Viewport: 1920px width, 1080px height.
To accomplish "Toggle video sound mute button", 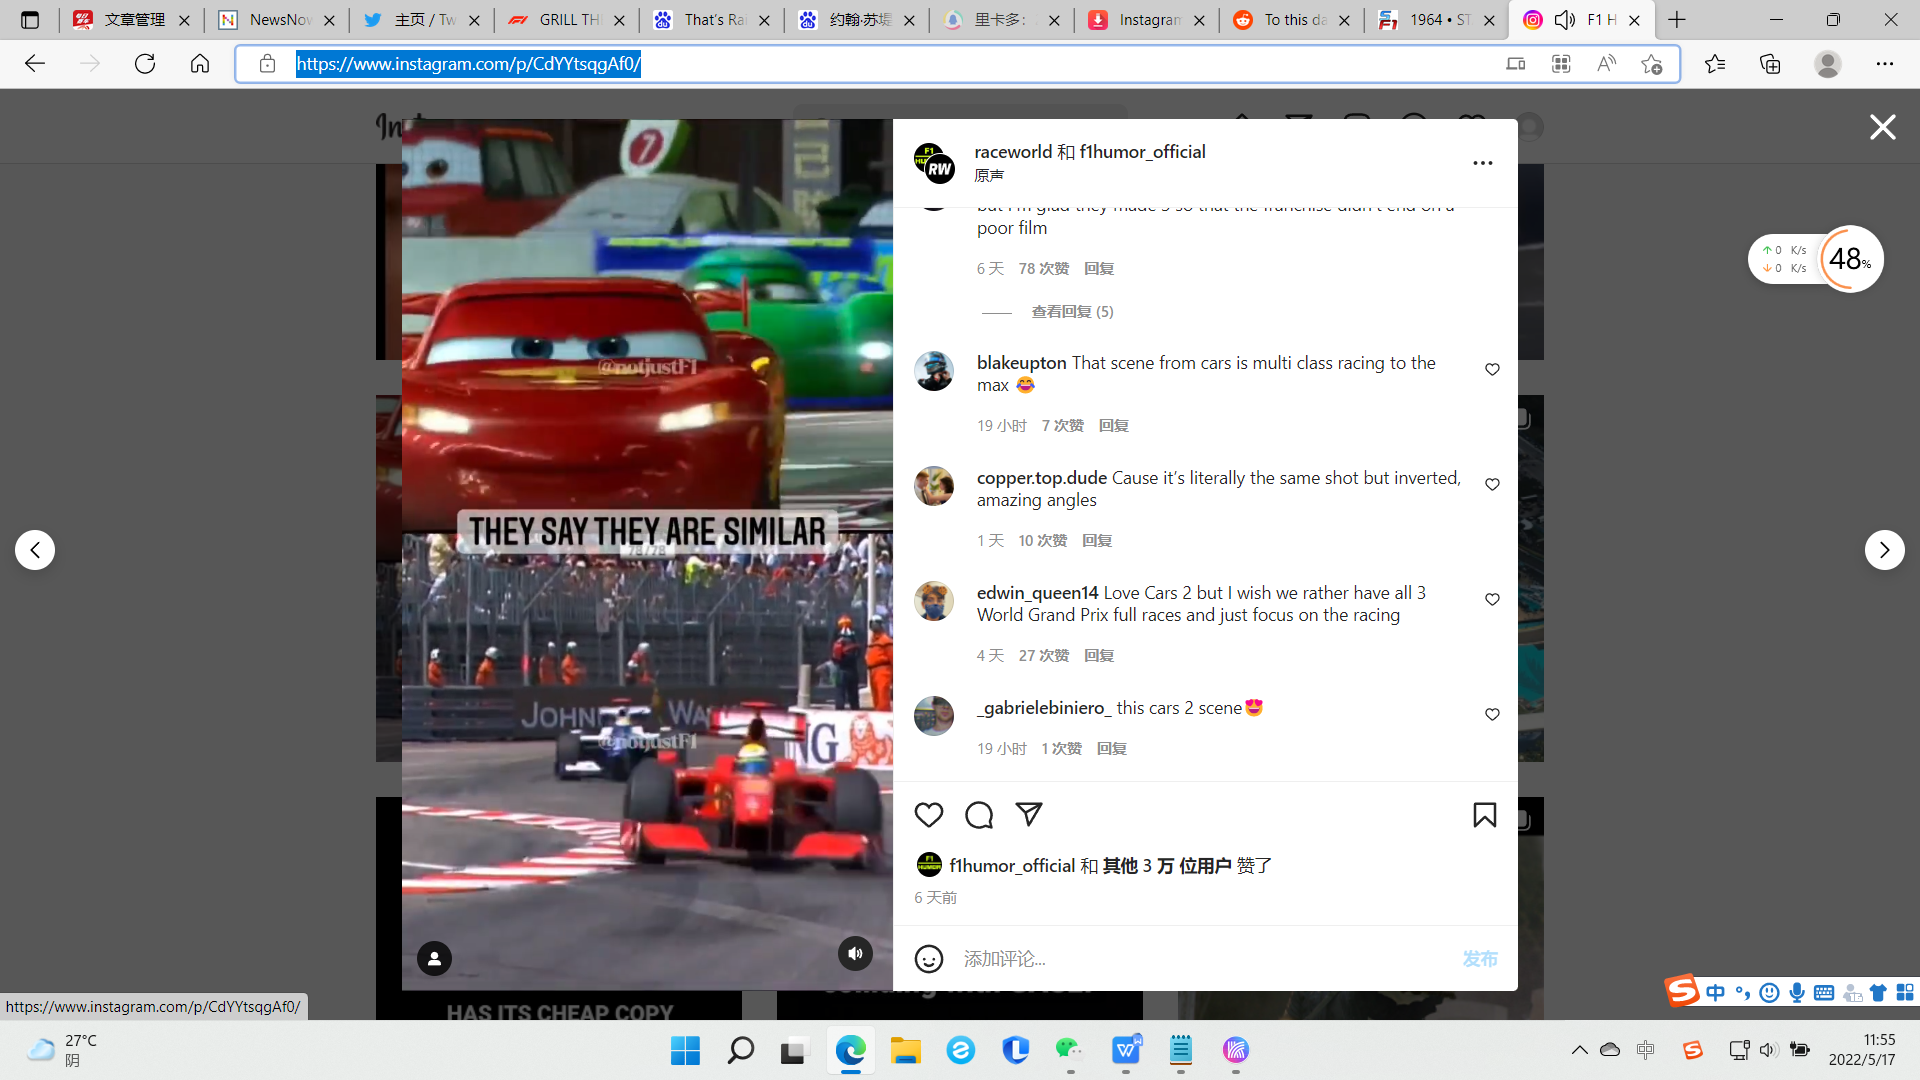I will (855, 954).
